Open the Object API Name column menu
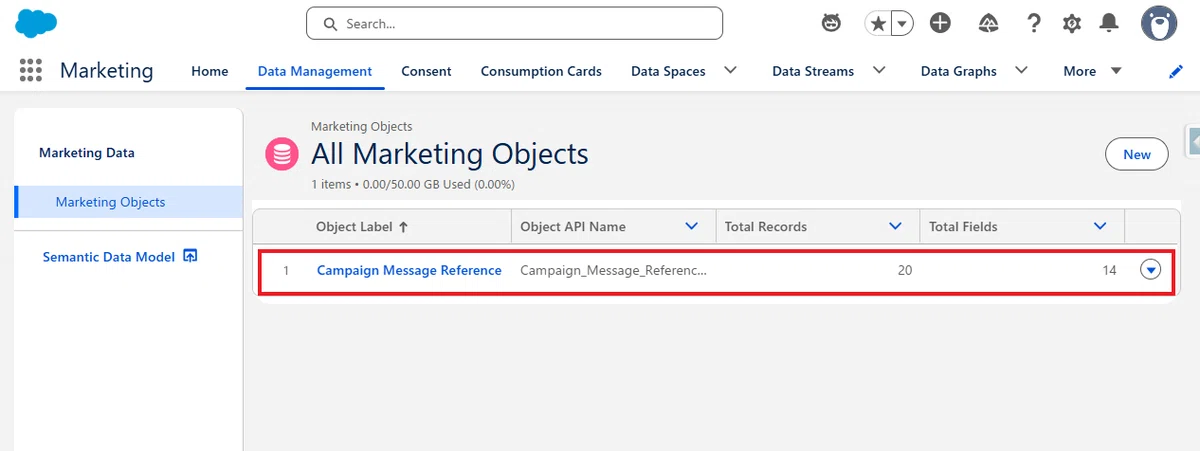Image resolution: width=1200 pixels, height=451 pixels. click(x=692, y=227)
